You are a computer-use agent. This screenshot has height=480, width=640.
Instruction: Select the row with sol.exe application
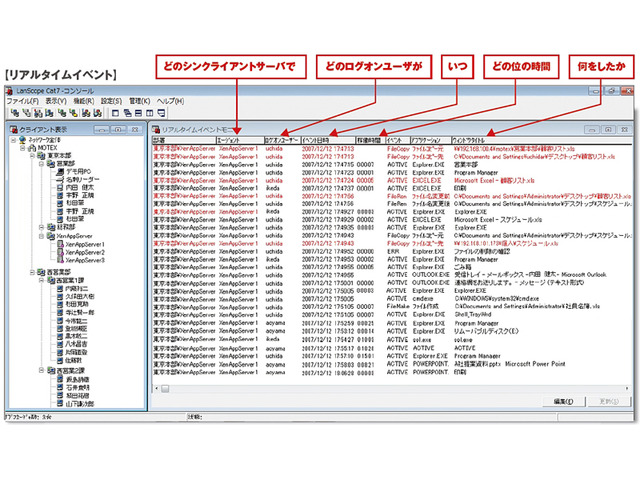(392, 340)
